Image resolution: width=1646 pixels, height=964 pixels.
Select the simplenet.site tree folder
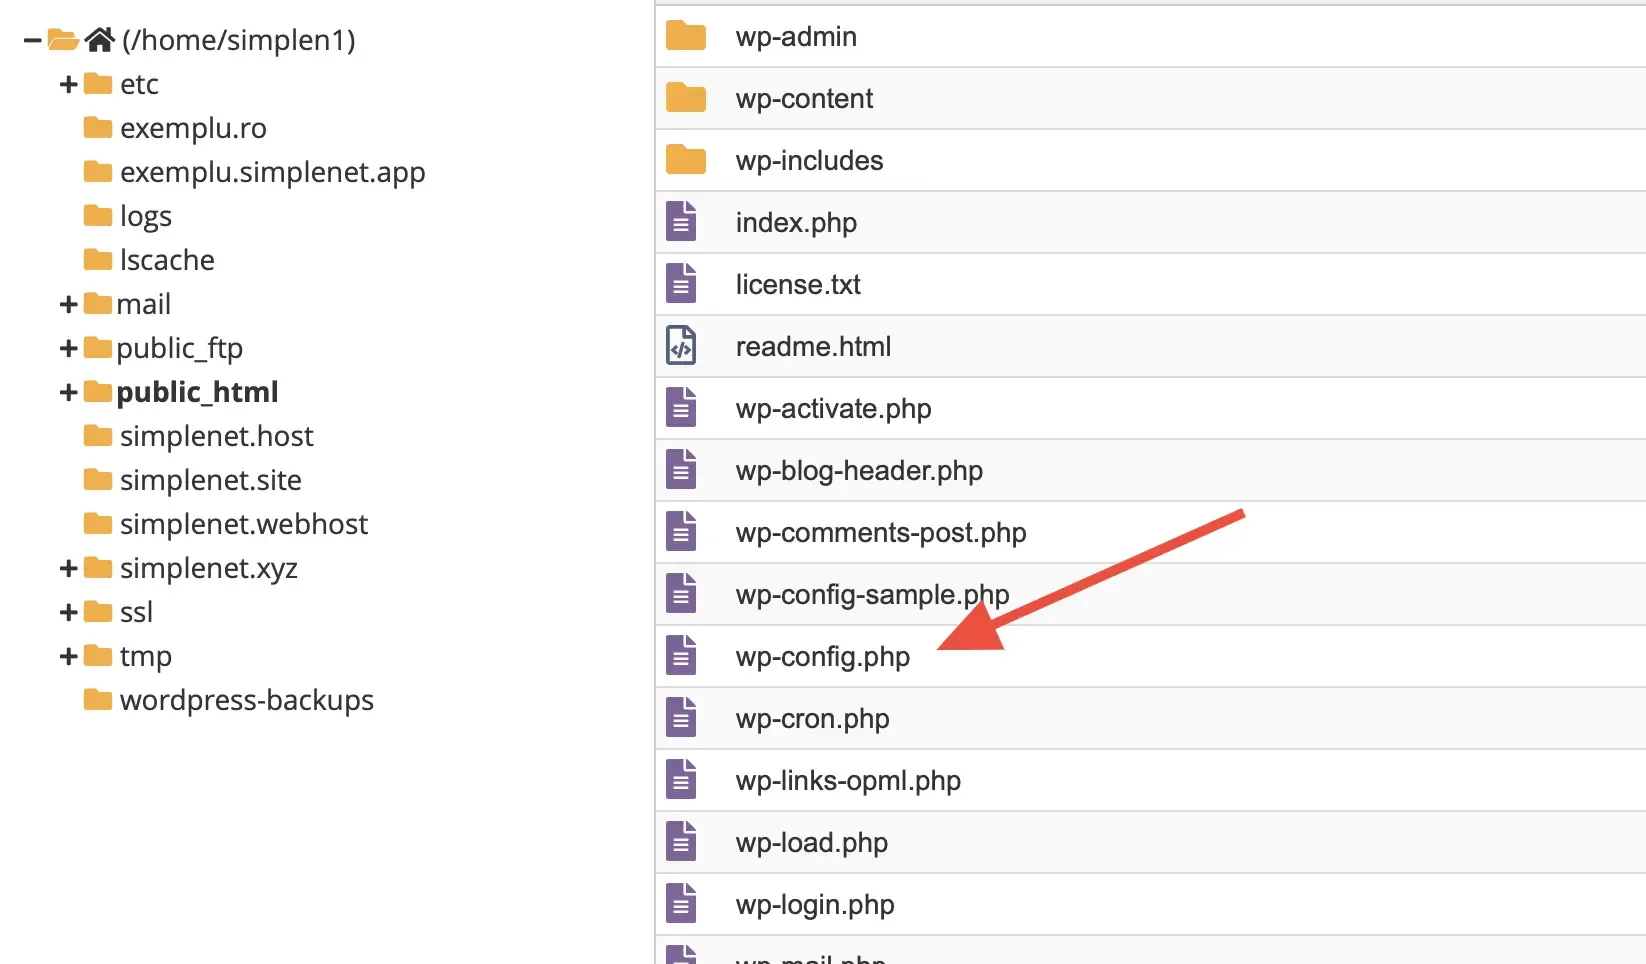point(210,480)
